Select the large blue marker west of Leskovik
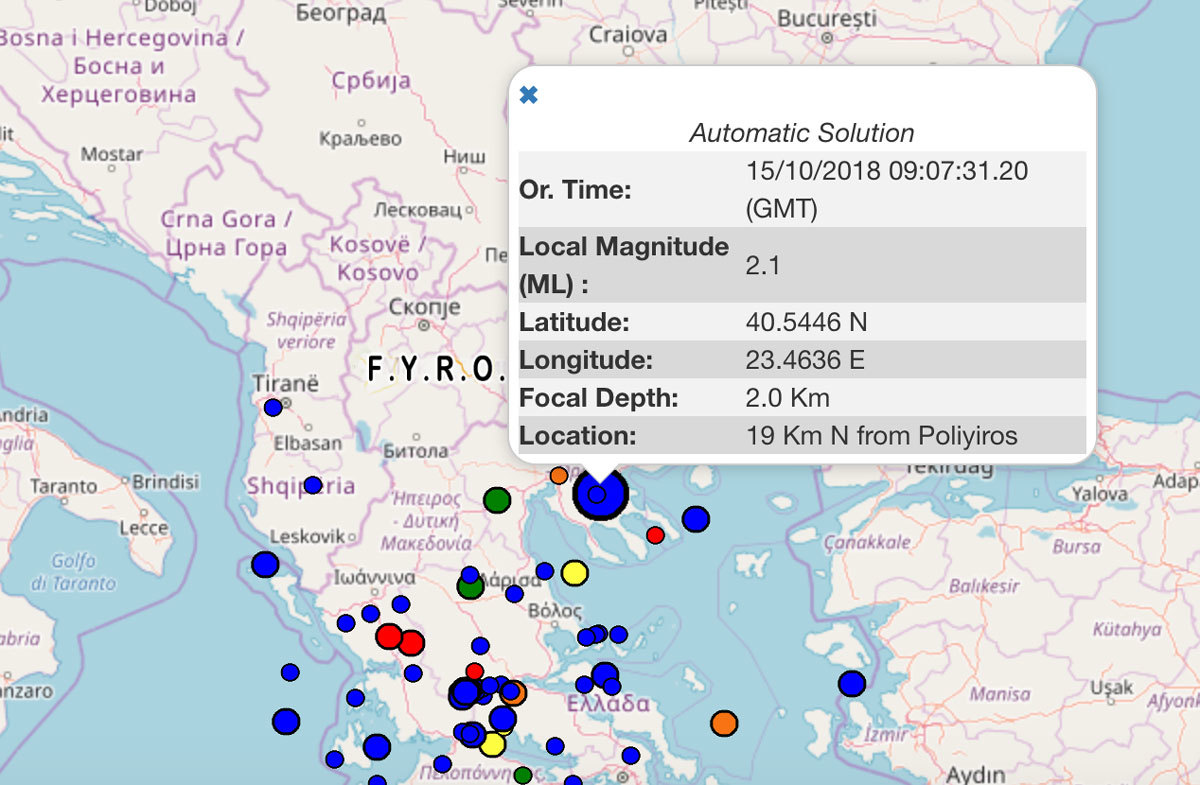 pos(265,564)
